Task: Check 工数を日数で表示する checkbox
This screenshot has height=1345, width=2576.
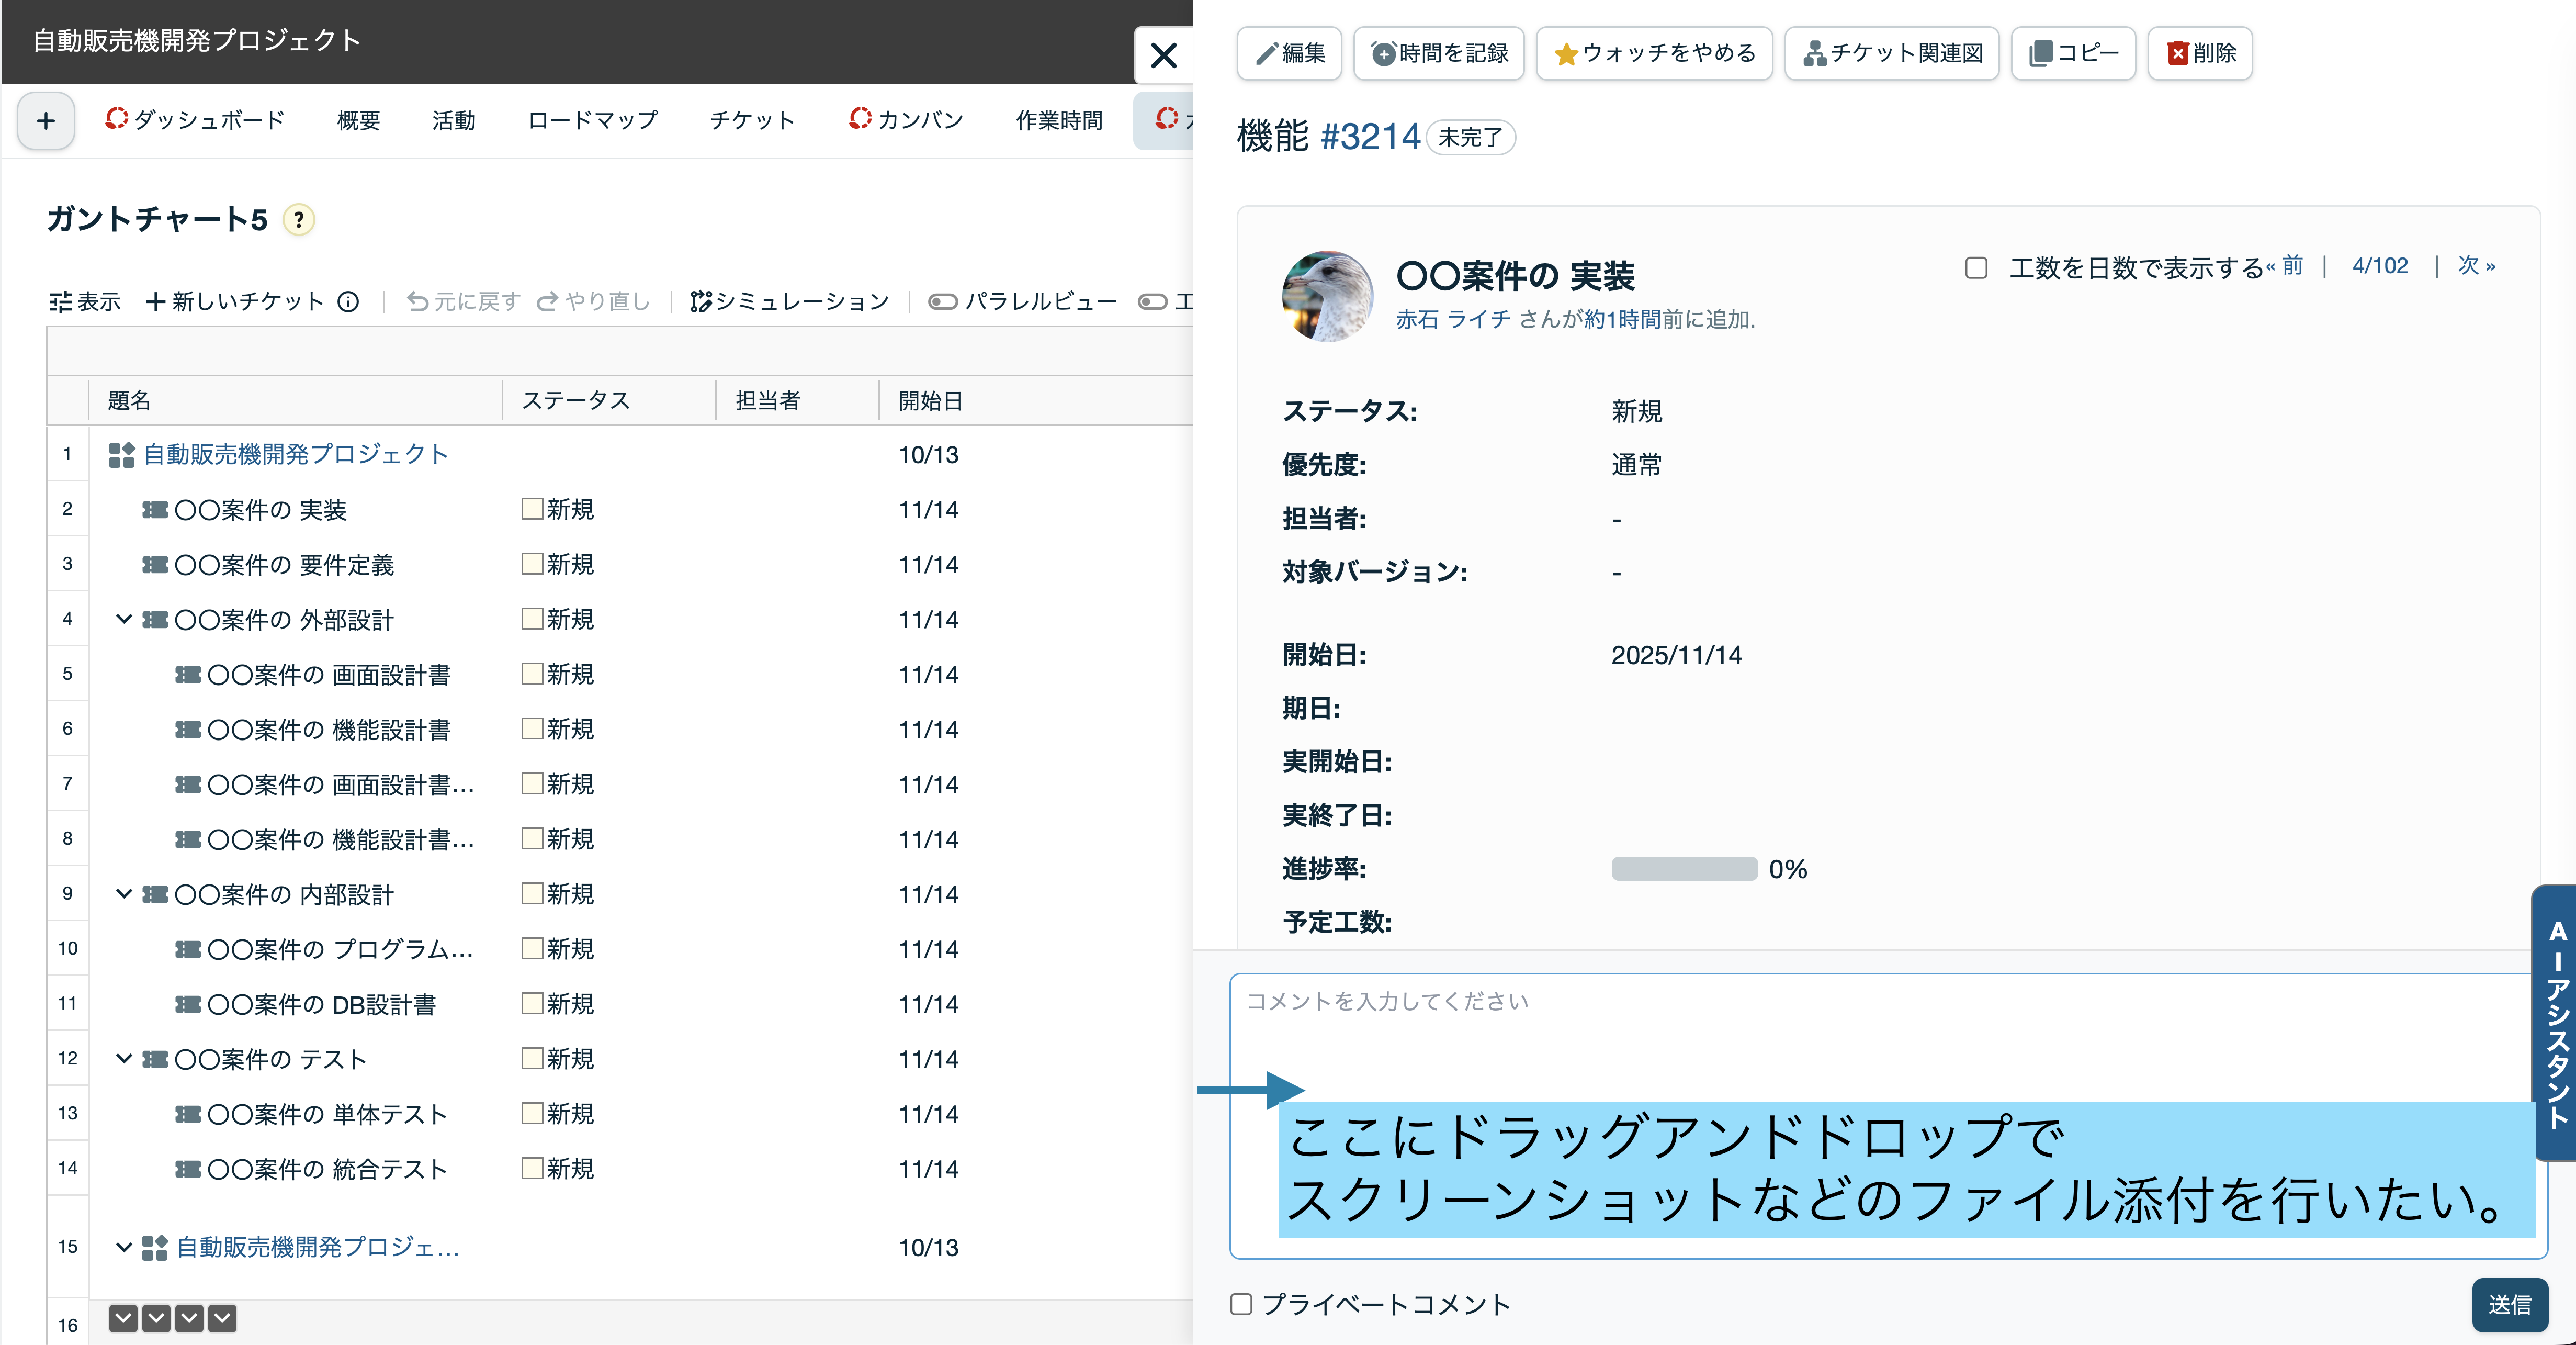Action: pos(1976,268)
